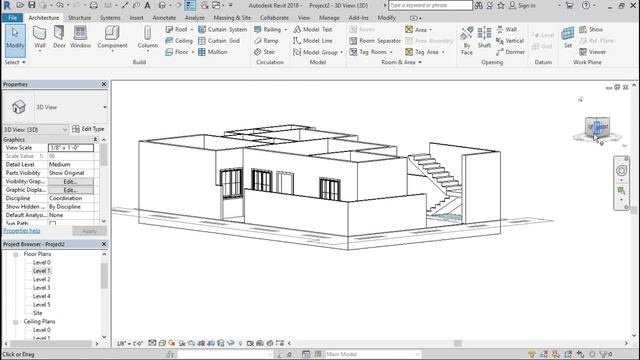
Task: Open Roof tool dropdown arrow
Action: pyautogui.click(x=192, y=30)
